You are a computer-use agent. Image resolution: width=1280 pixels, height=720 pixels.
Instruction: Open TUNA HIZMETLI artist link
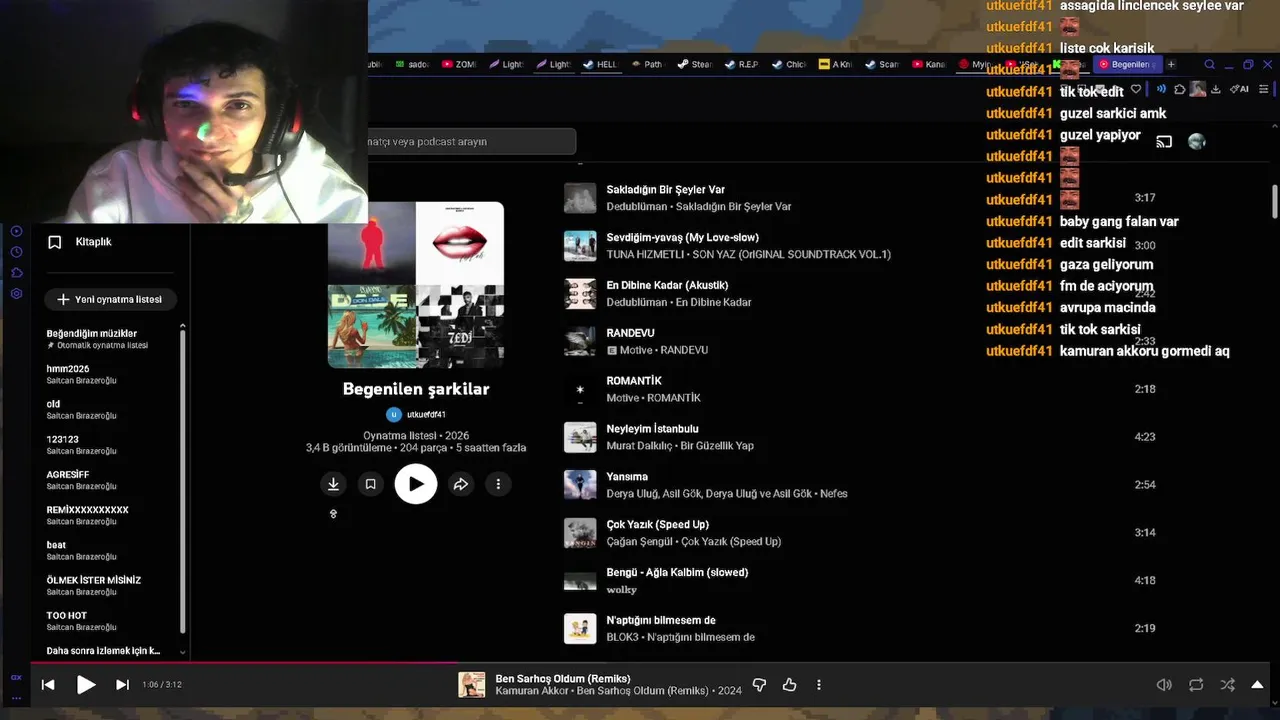[x=645, y=255]
